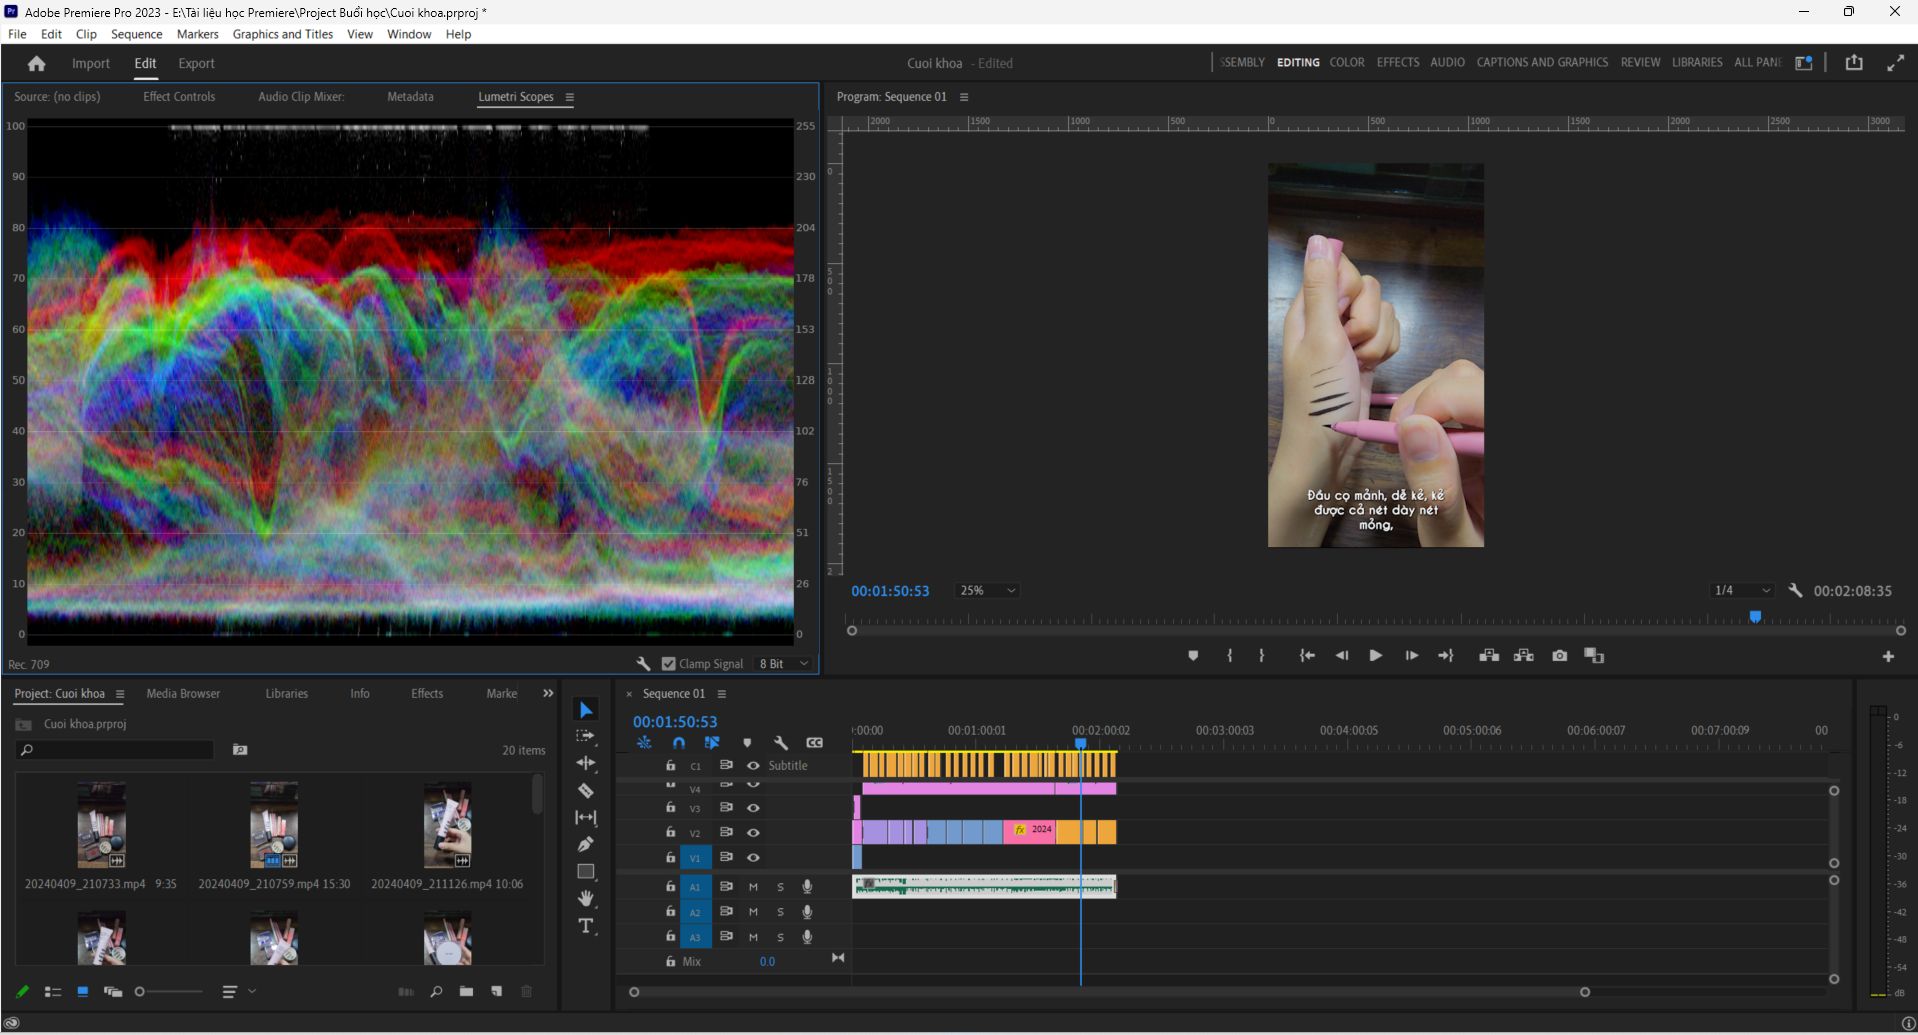Toggle Snap in timeline

coord(678,742)
